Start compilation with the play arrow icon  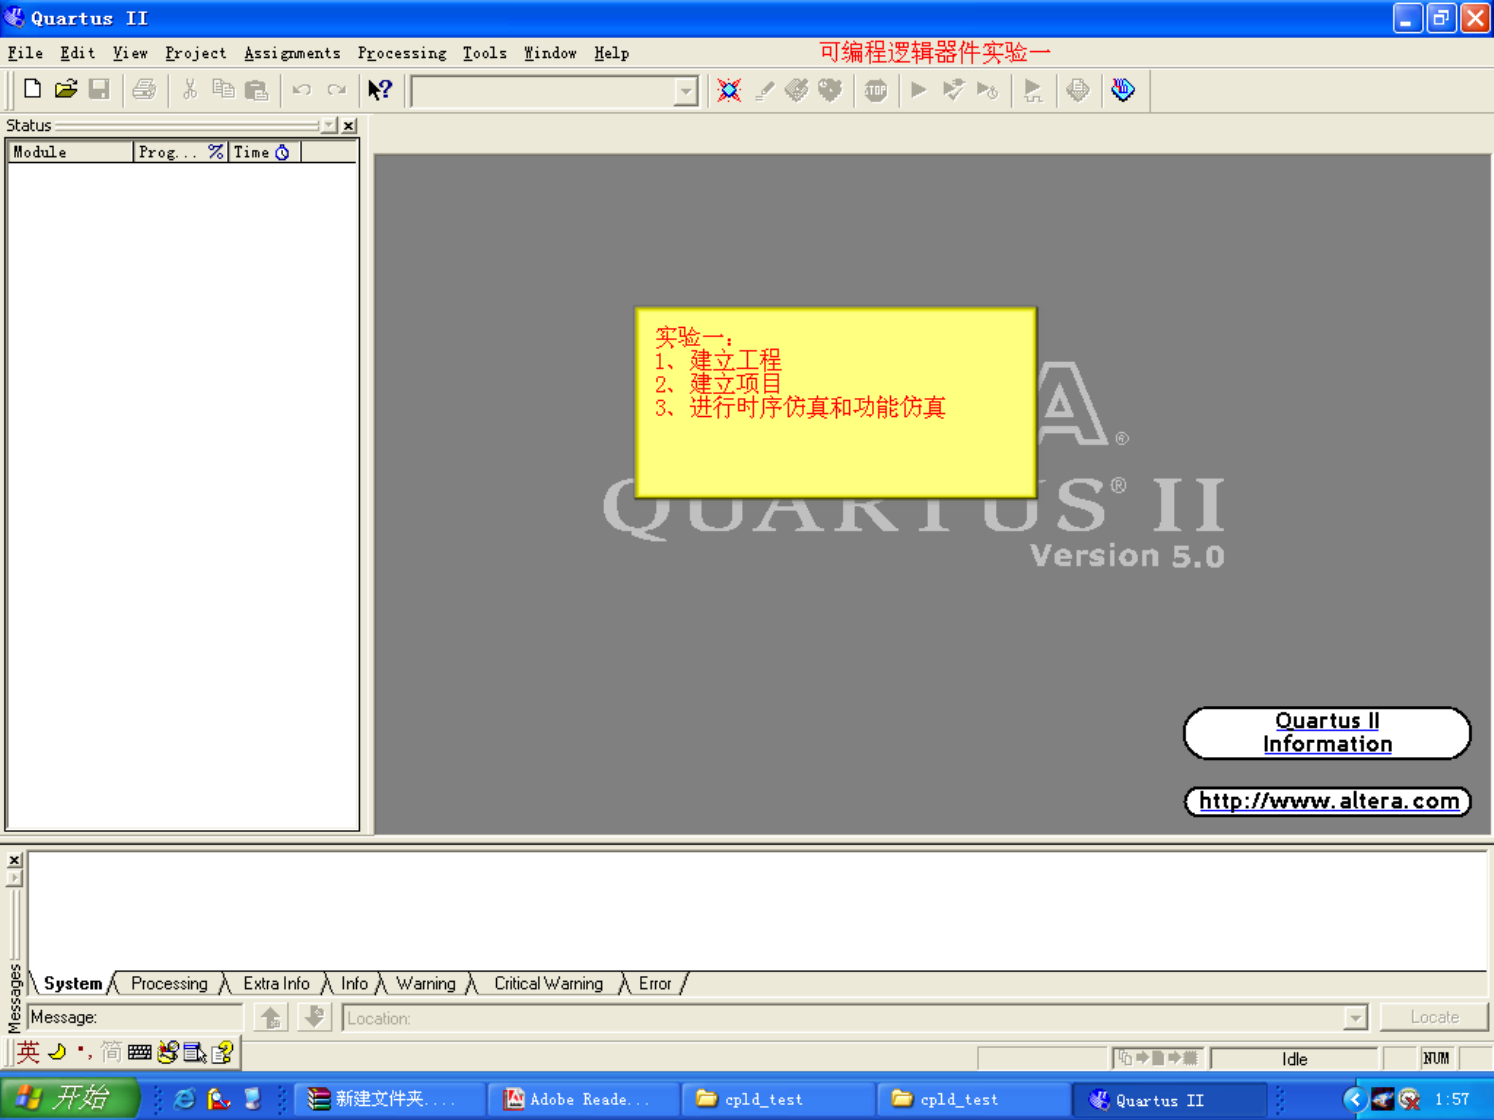[x=919, y=90]
